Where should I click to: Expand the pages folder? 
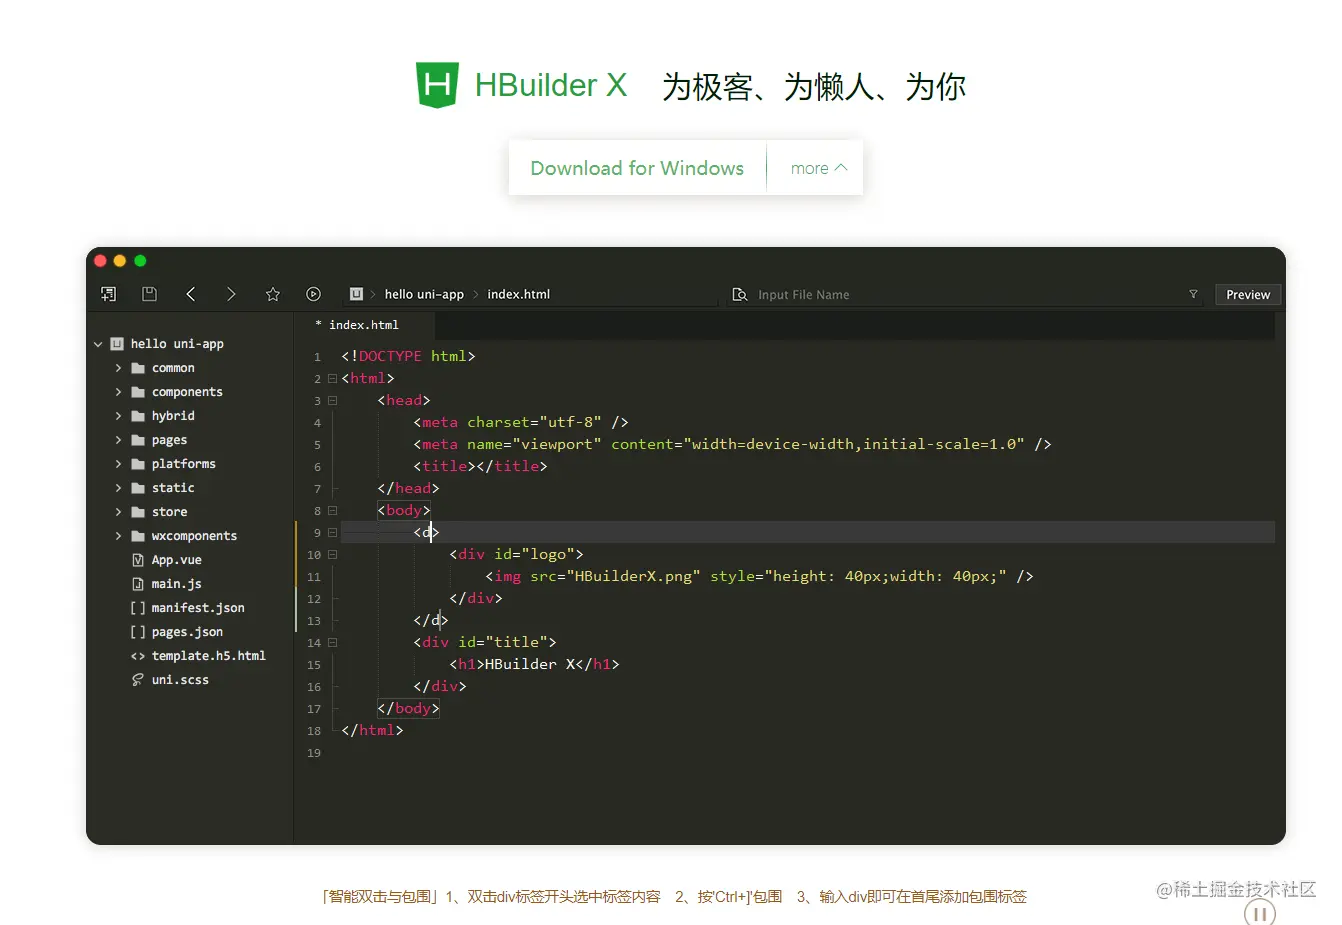[118, 440]
